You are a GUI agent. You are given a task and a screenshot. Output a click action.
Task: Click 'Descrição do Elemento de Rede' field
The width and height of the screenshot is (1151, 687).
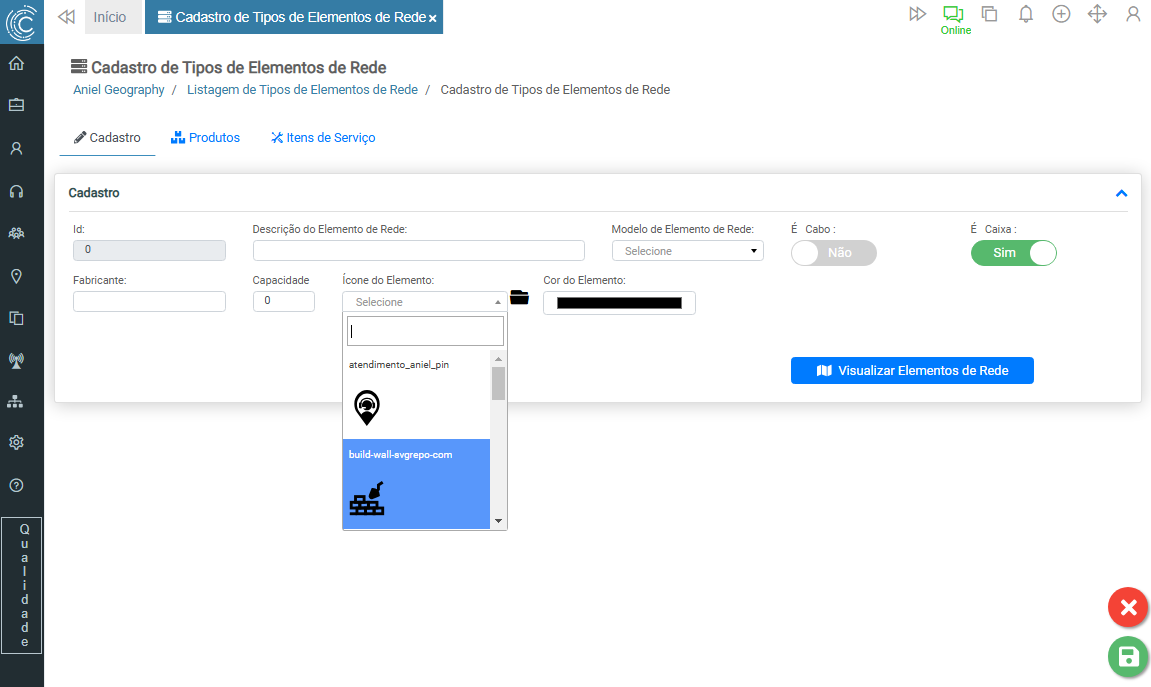pos(418,251)
